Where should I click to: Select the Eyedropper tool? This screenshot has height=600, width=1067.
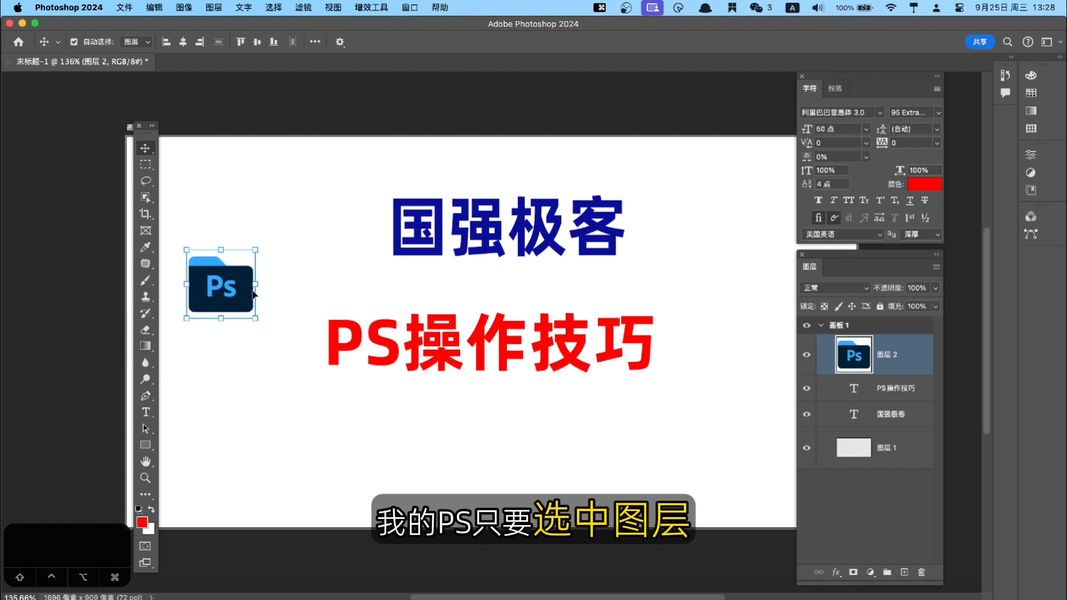click(x=145, y=247)
